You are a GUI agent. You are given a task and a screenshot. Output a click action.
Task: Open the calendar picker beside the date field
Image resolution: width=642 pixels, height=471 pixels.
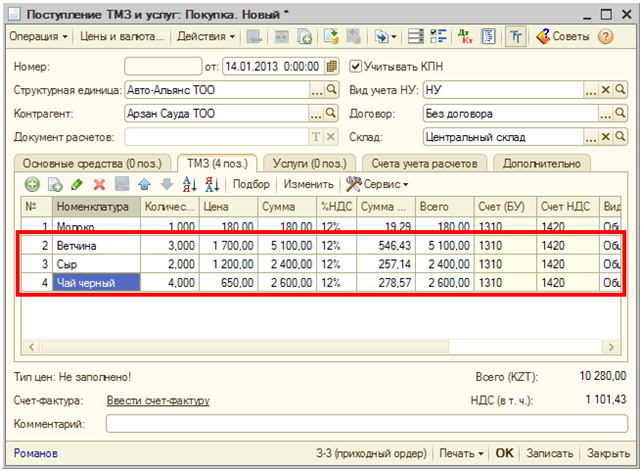click(x=332, y=66)
